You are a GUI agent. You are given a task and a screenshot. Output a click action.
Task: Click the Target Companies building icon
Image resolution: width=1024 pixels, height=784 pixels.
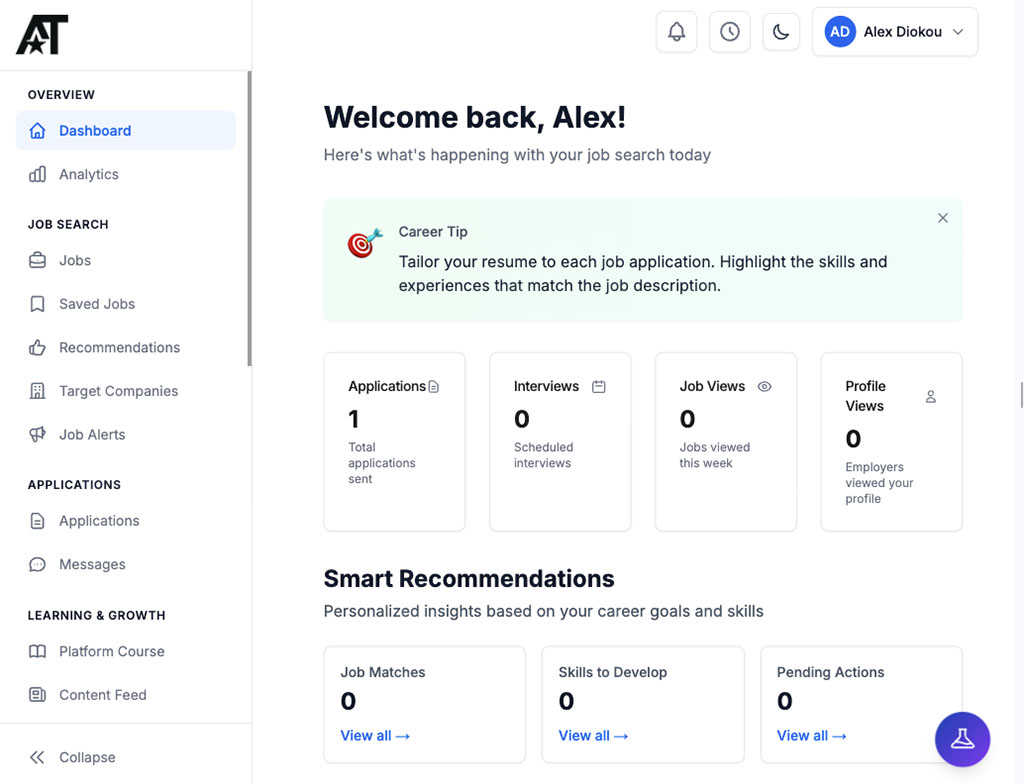coord(38,391)
